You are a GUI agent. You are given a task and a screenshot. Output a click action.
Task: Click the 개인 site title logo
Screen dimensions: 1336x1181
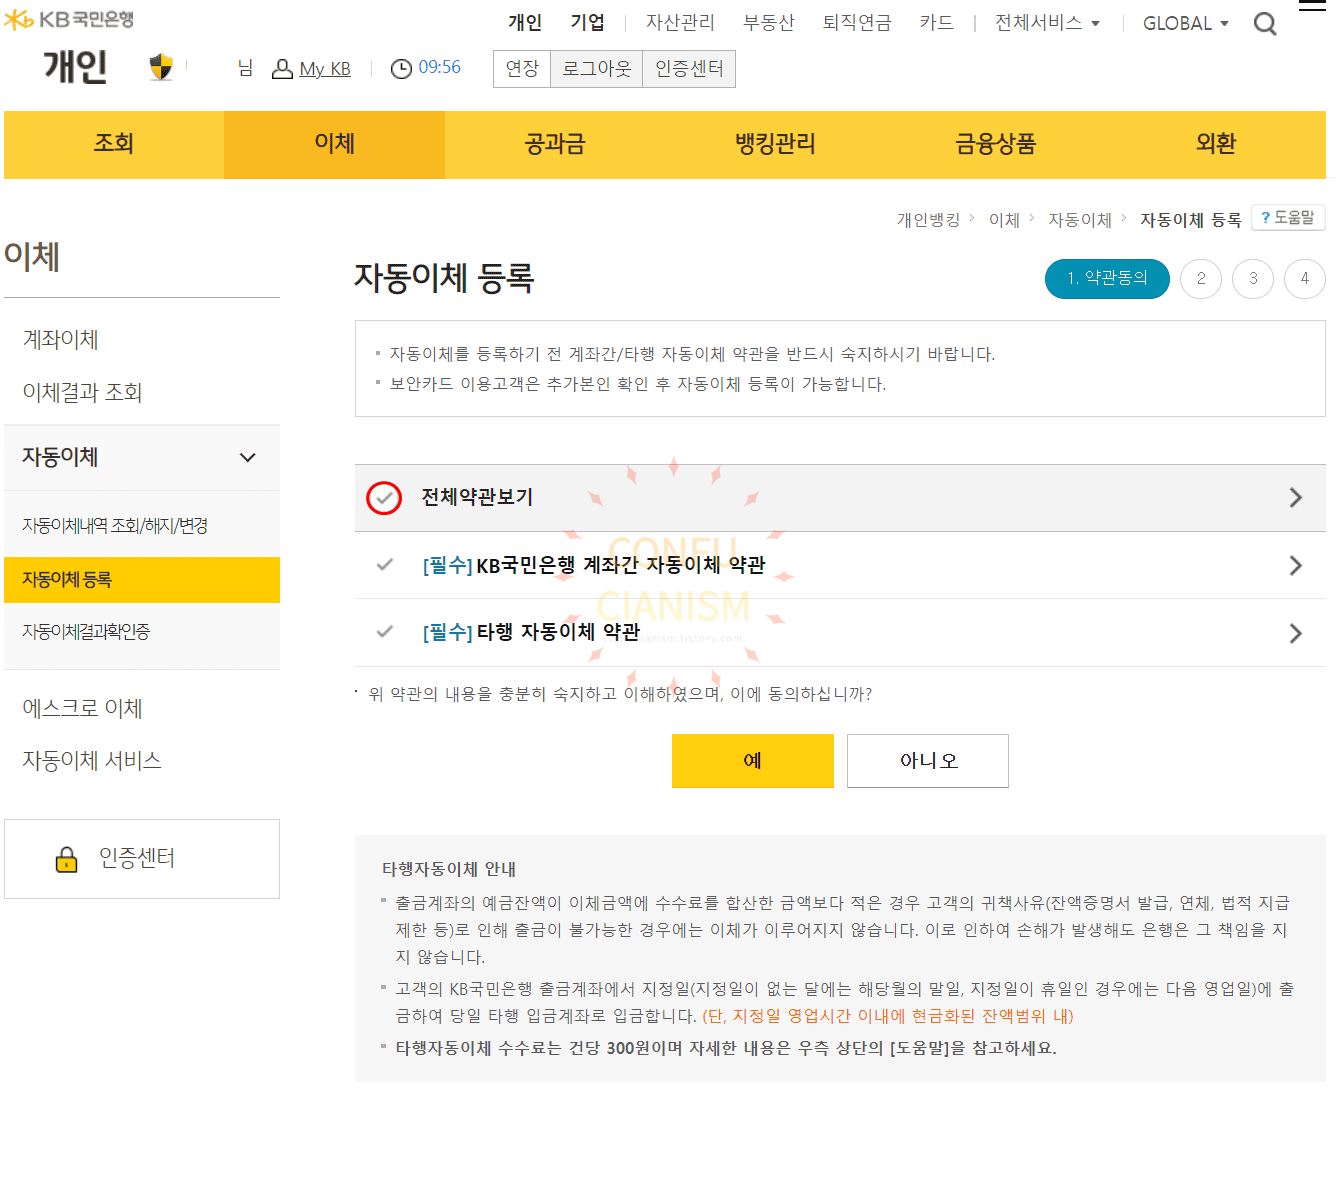(75, 67)
